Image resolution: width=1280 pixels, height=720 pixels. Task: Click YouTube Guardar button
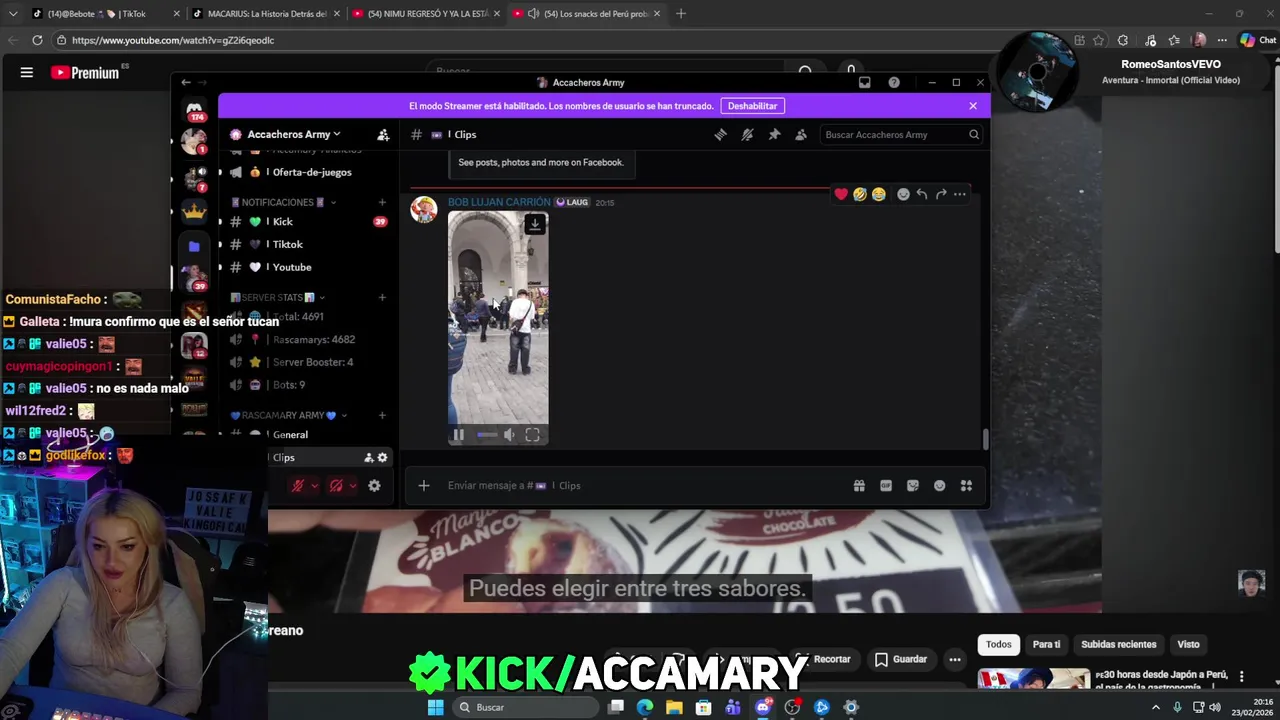[901, 659]
